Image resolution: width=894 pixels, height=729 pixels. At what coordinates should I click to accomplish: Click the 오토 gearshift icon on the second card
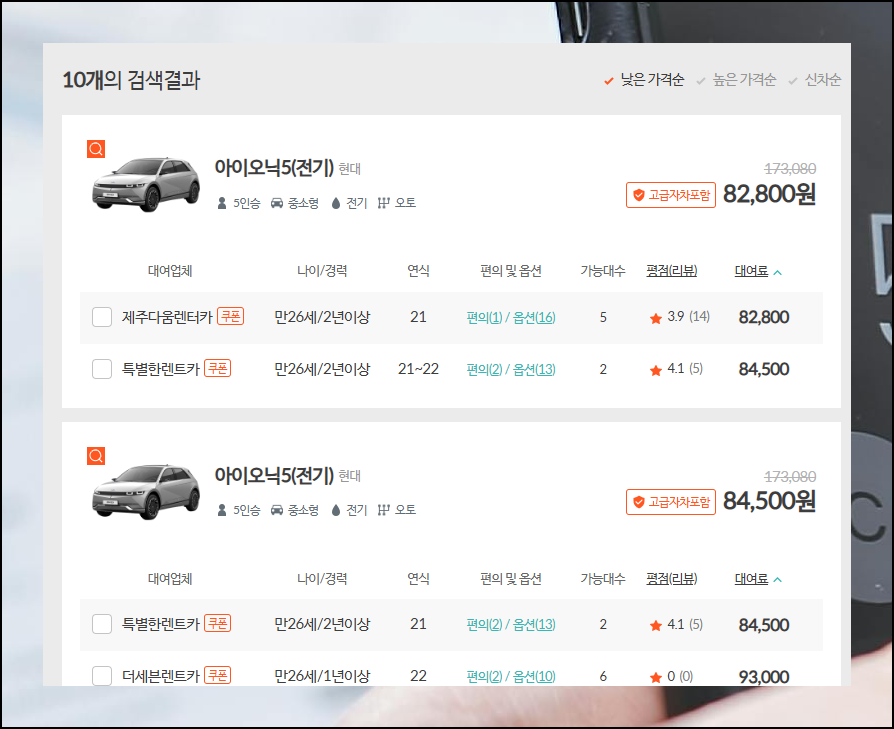(x=384, y=510)
